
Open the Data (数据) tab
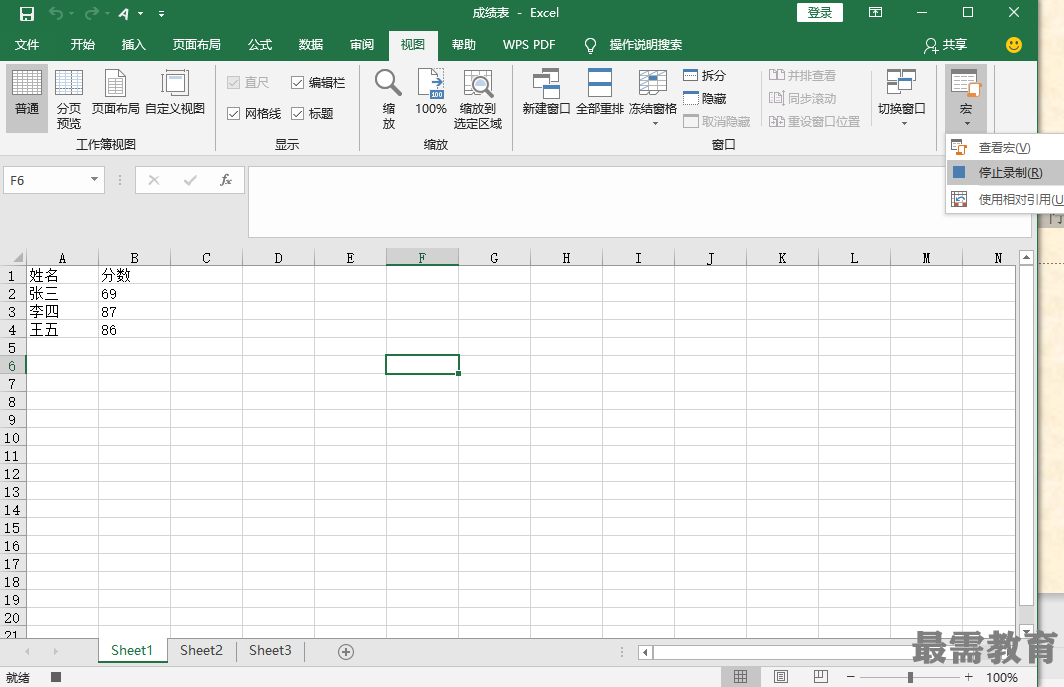(311, 45)
